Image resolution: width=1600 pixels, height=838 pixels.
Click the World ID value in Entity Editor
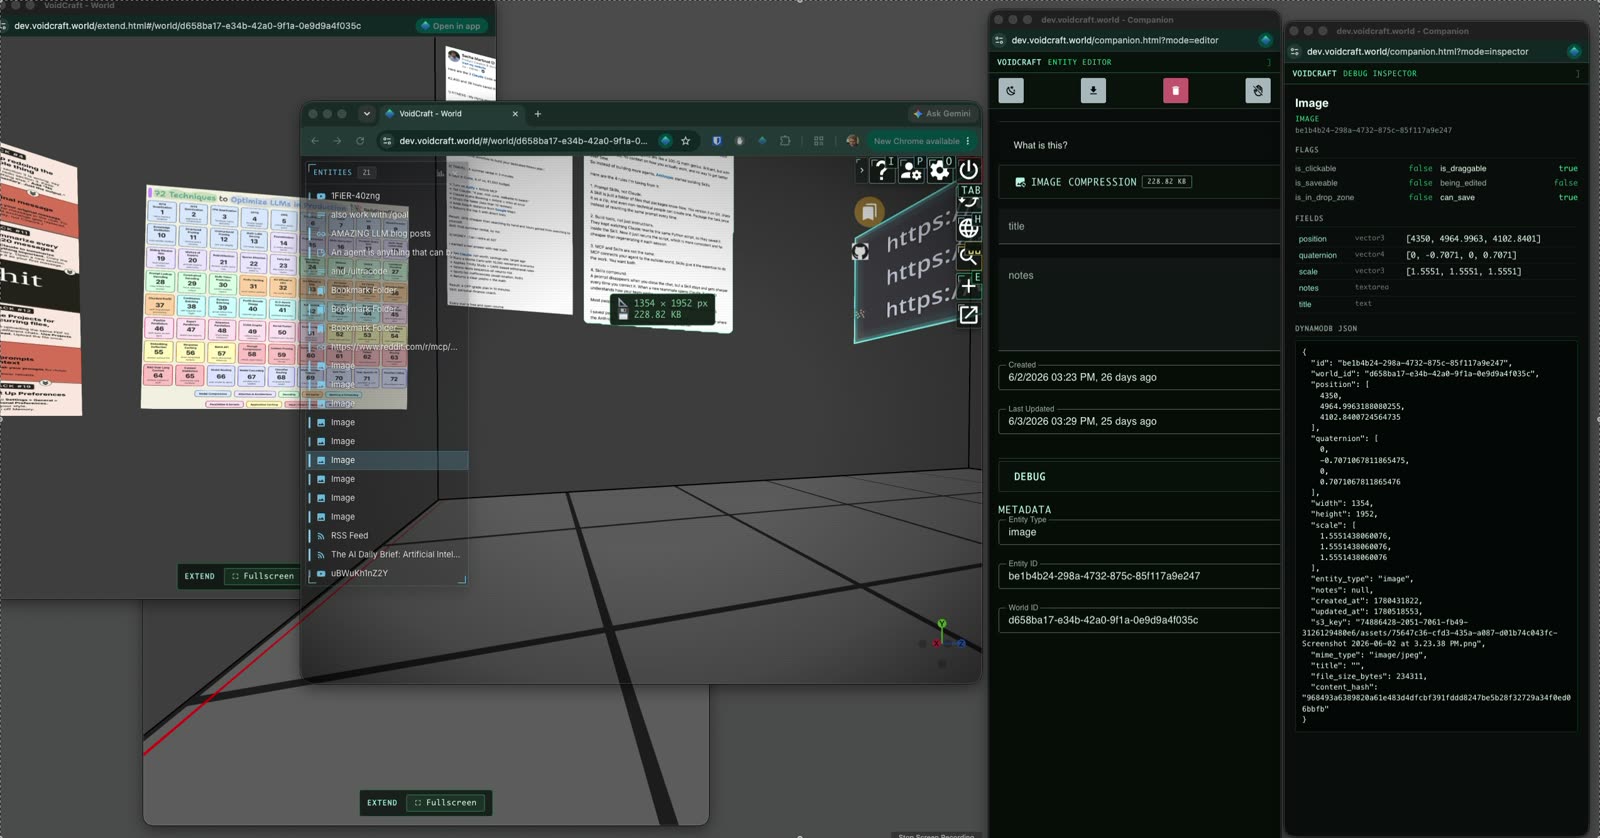(1103, 620)
